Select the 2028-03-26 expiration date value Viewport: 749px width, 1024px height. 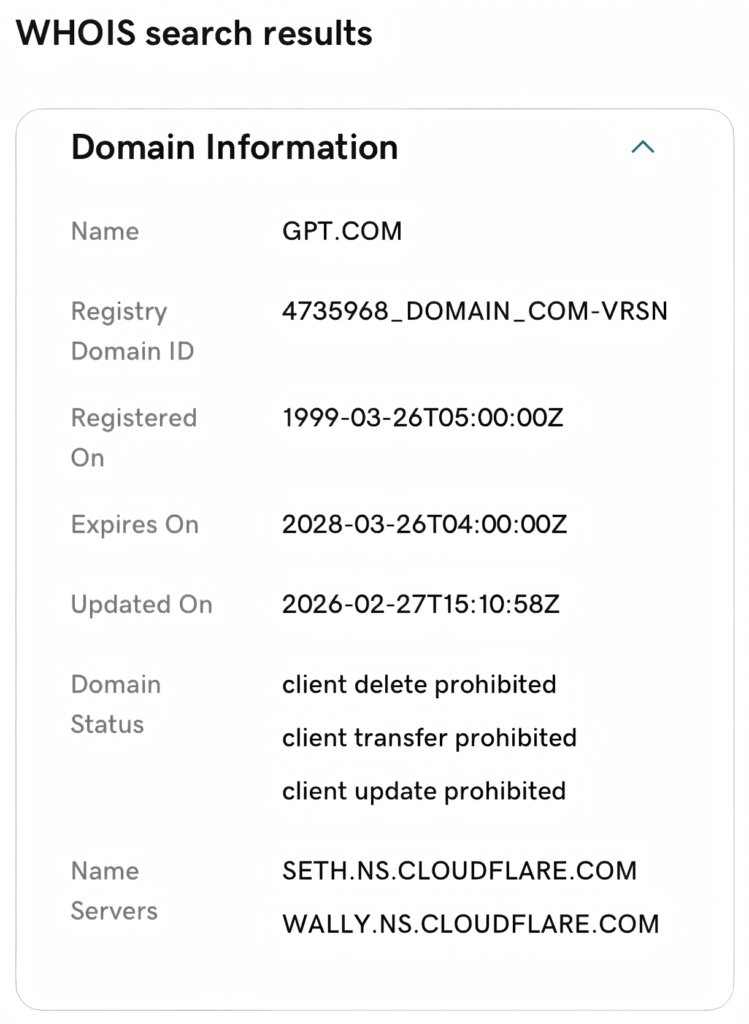[424, 524]
